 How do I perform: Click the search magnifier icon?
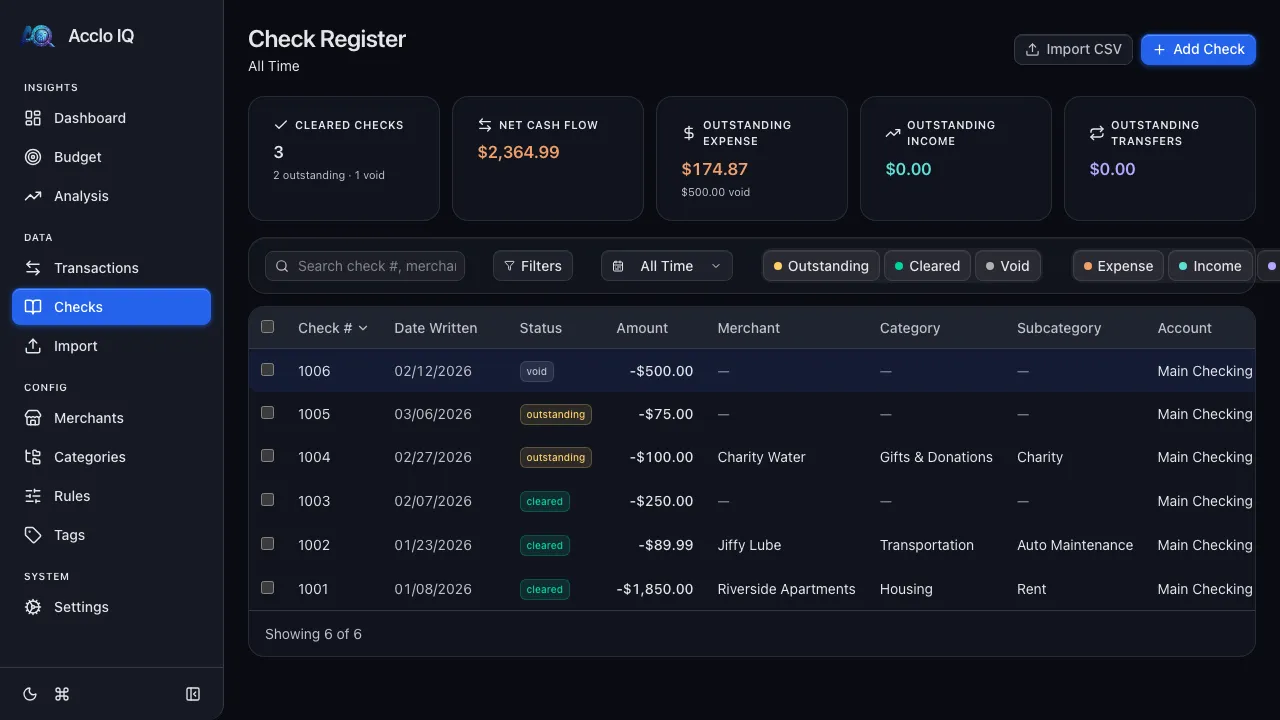pyautogui.click(x=283, y=266)
